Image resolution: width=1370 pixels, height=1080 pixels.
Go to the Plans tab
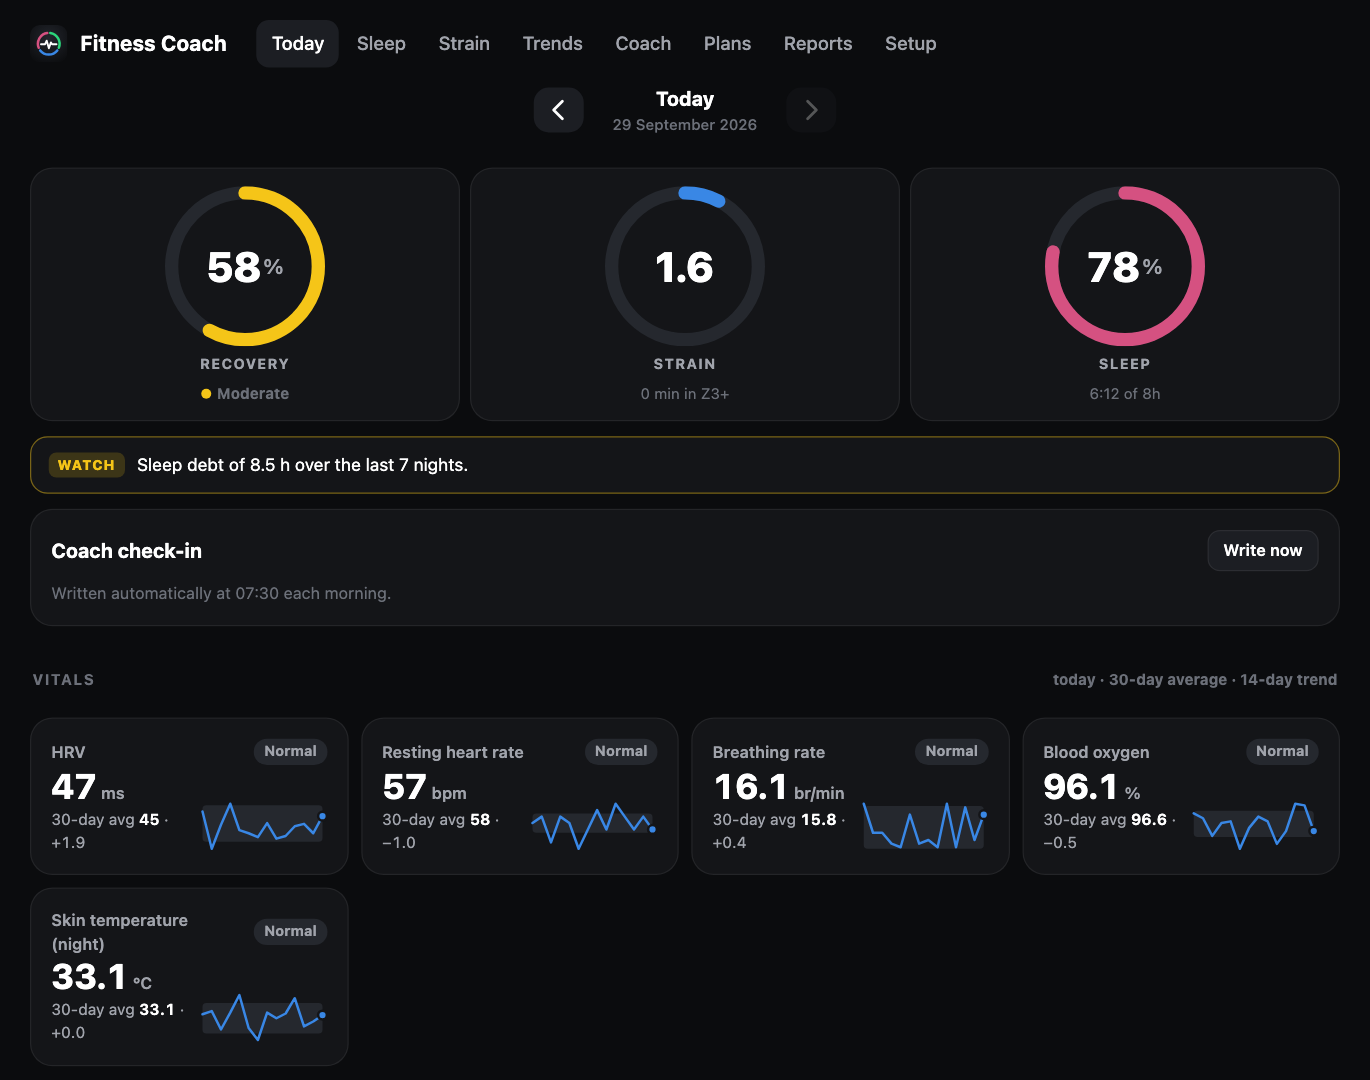(x=727, y=44)
